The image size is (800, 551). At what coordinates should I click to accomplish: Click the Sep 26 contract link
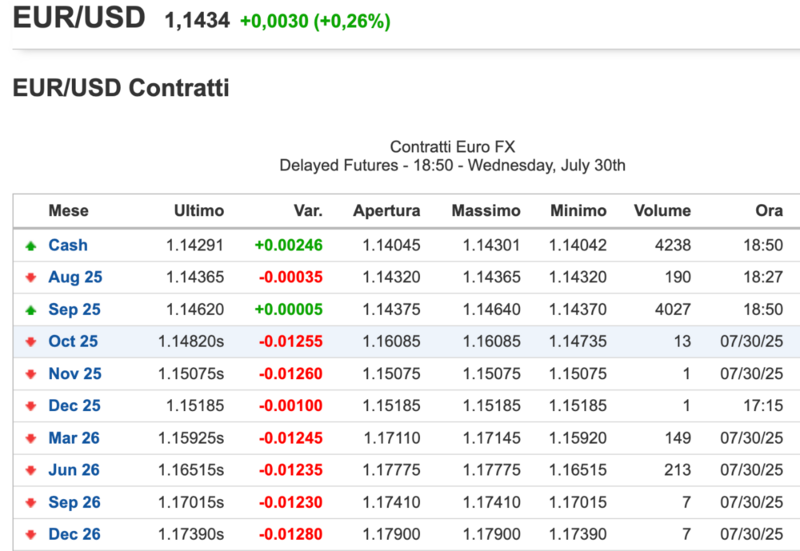pos(75,503)
